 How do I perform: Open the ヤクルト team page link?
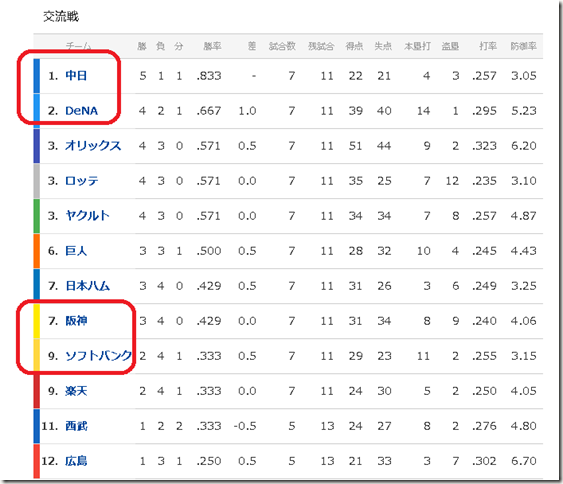tap(87, 215)
